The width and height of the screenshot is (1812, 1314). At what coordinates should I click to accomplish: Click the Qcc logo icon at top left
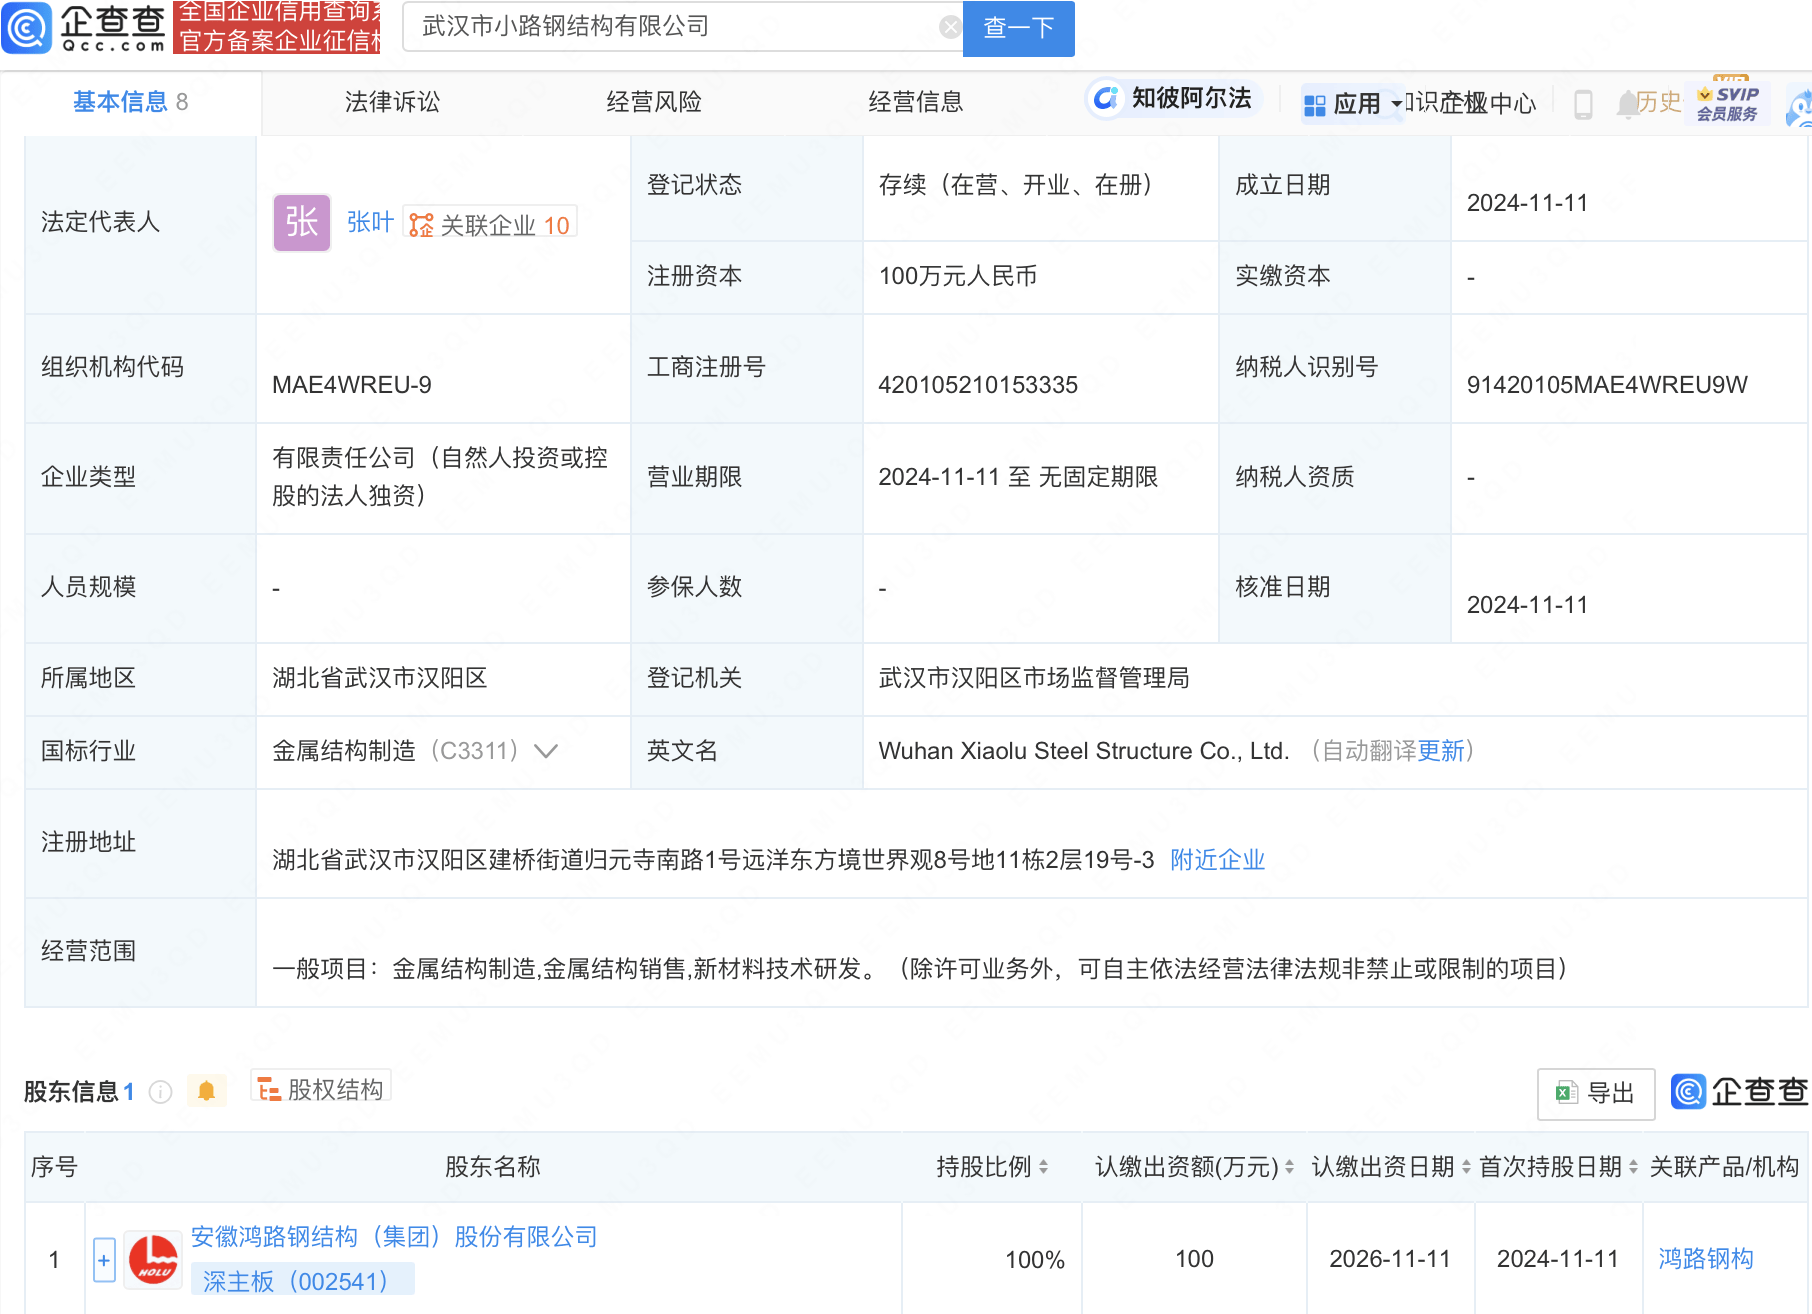coord(27,27)
